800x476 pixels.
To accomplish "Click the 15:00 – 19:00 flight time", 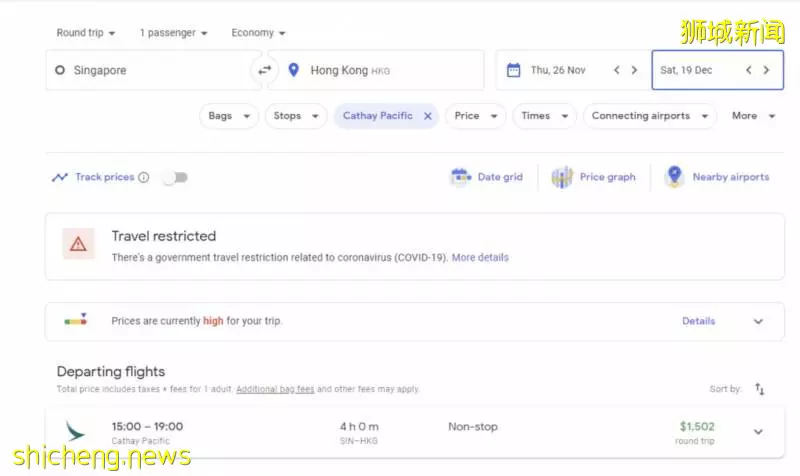I will (x=147, y=427).
